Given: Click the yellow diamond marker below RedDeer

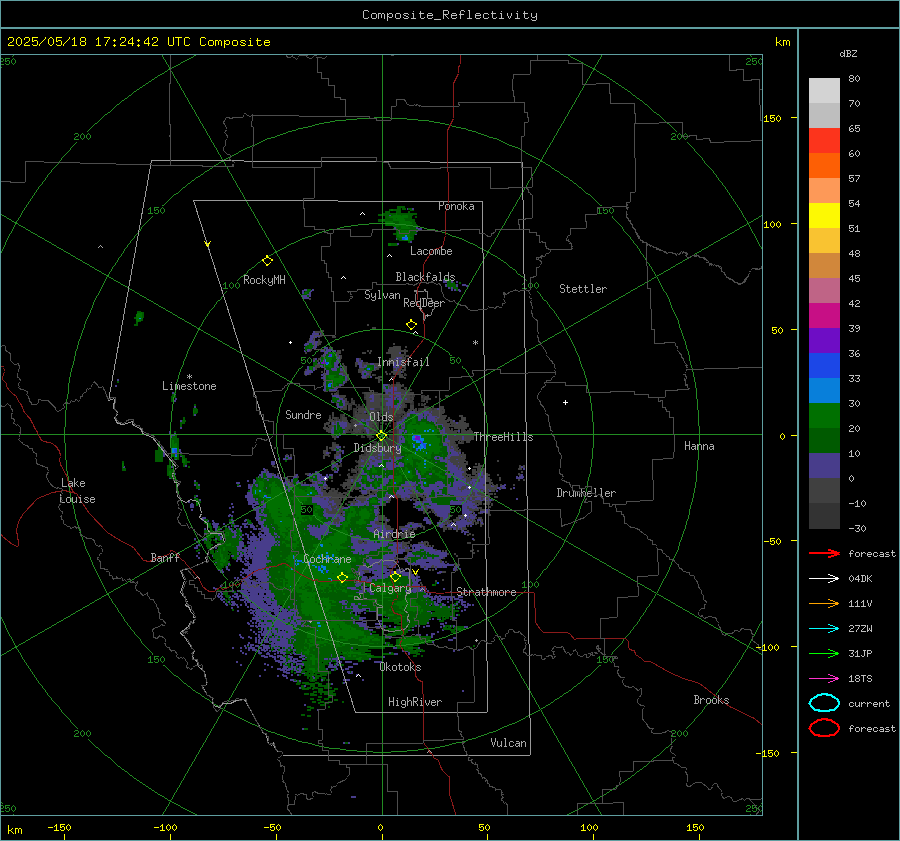Looking at the screenshot, I should click(411, 325).
